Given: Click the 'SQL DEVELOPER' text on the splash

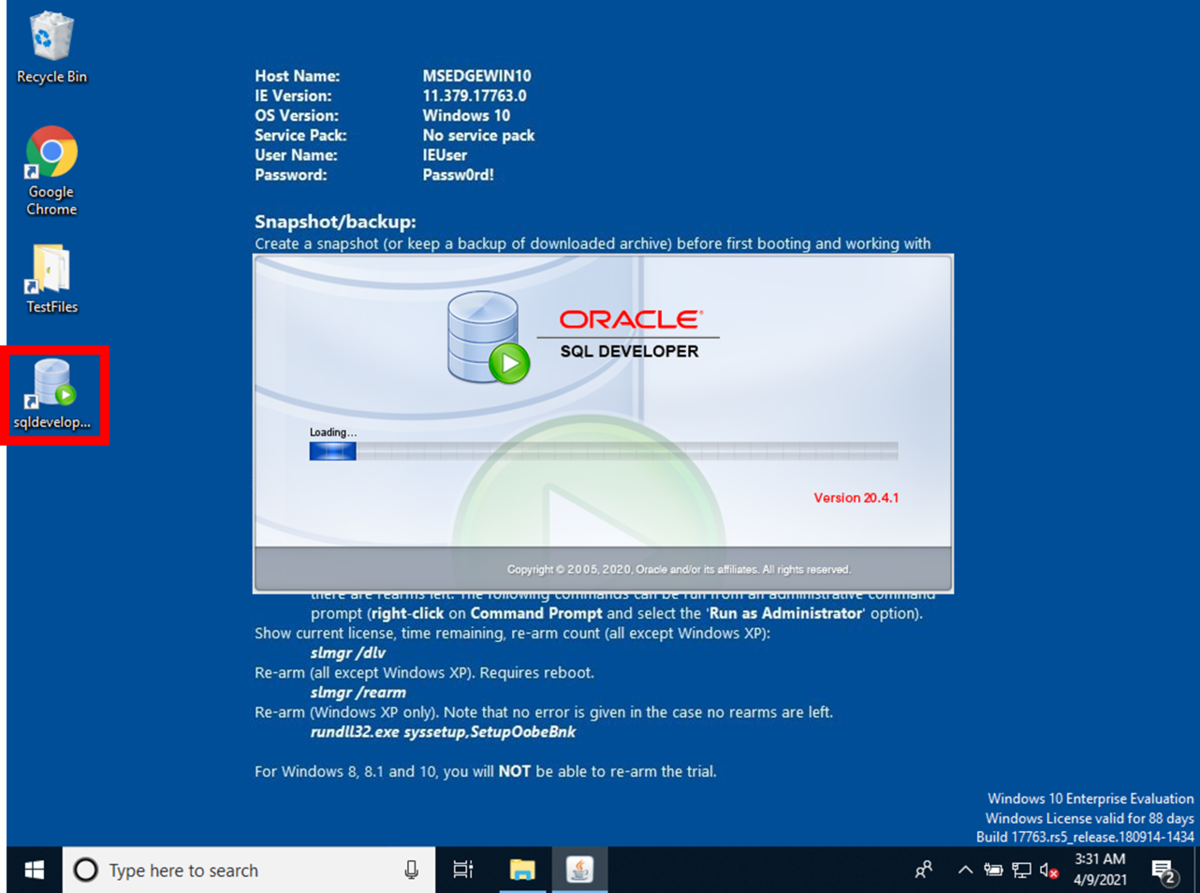Looking at the screenshot, I should tap(629, 351).
